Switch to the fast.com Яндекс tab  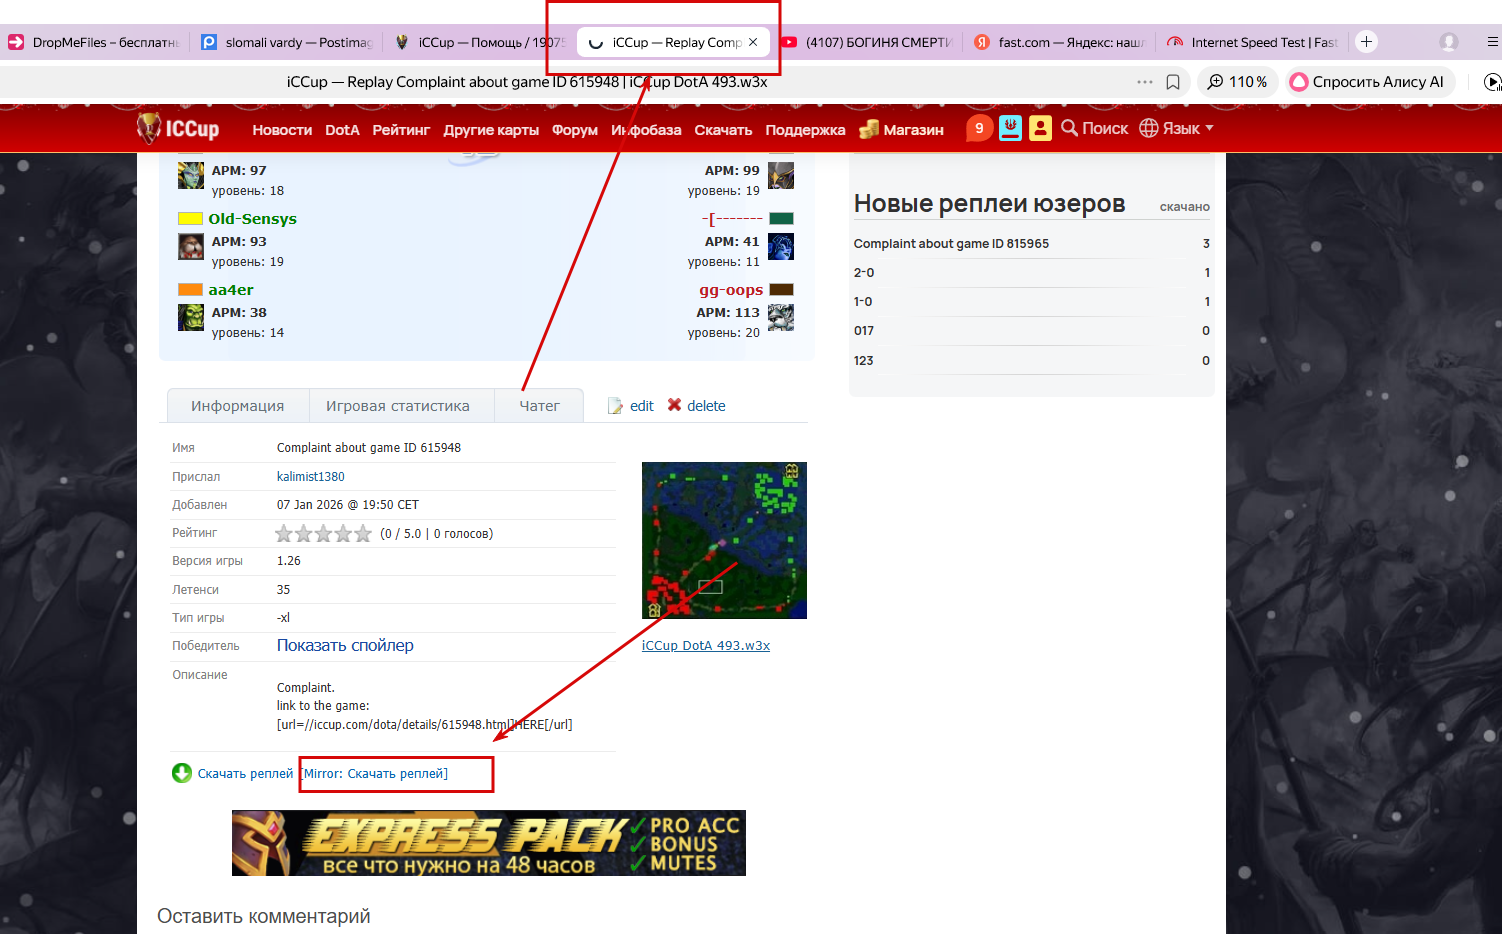point(1060,42)
